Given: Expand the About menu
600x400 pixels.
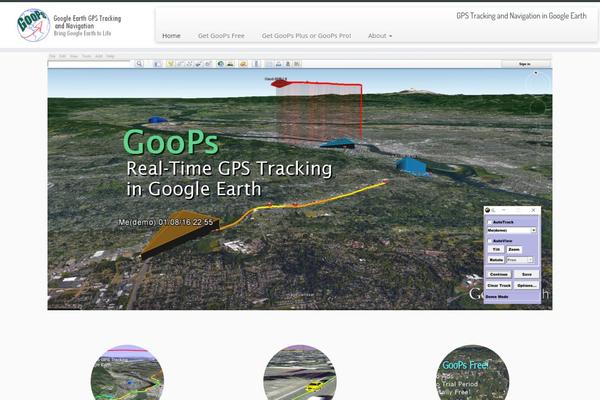Looking at the screenshot, I should 379,36.
